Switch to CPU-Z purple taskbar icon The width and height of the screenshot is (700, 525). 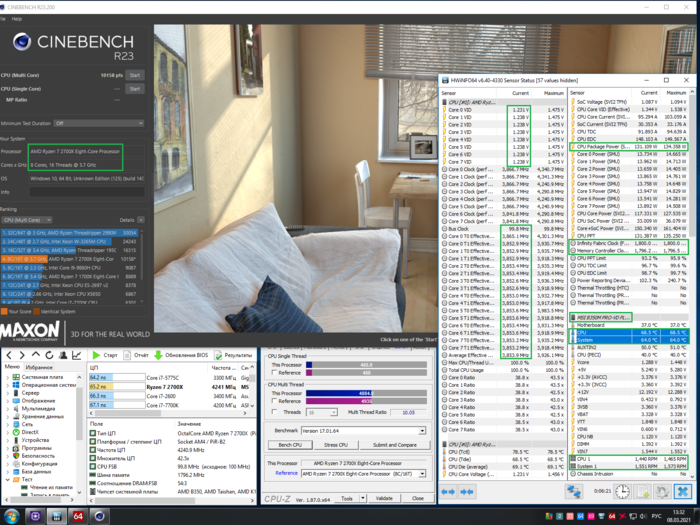35,517
